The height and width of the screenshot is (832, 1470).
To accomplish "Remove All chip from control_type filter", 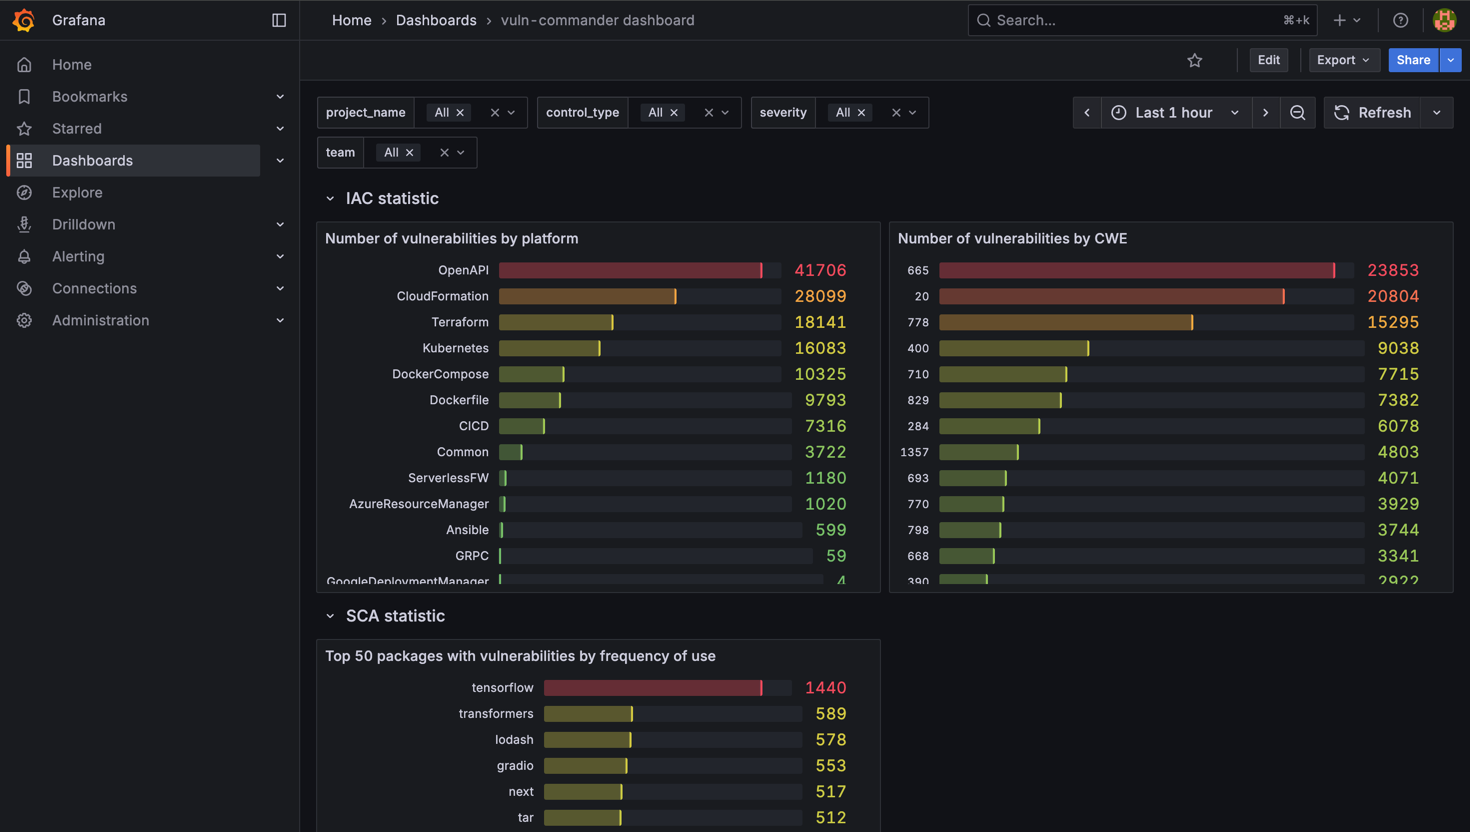I will pos(674,113).
